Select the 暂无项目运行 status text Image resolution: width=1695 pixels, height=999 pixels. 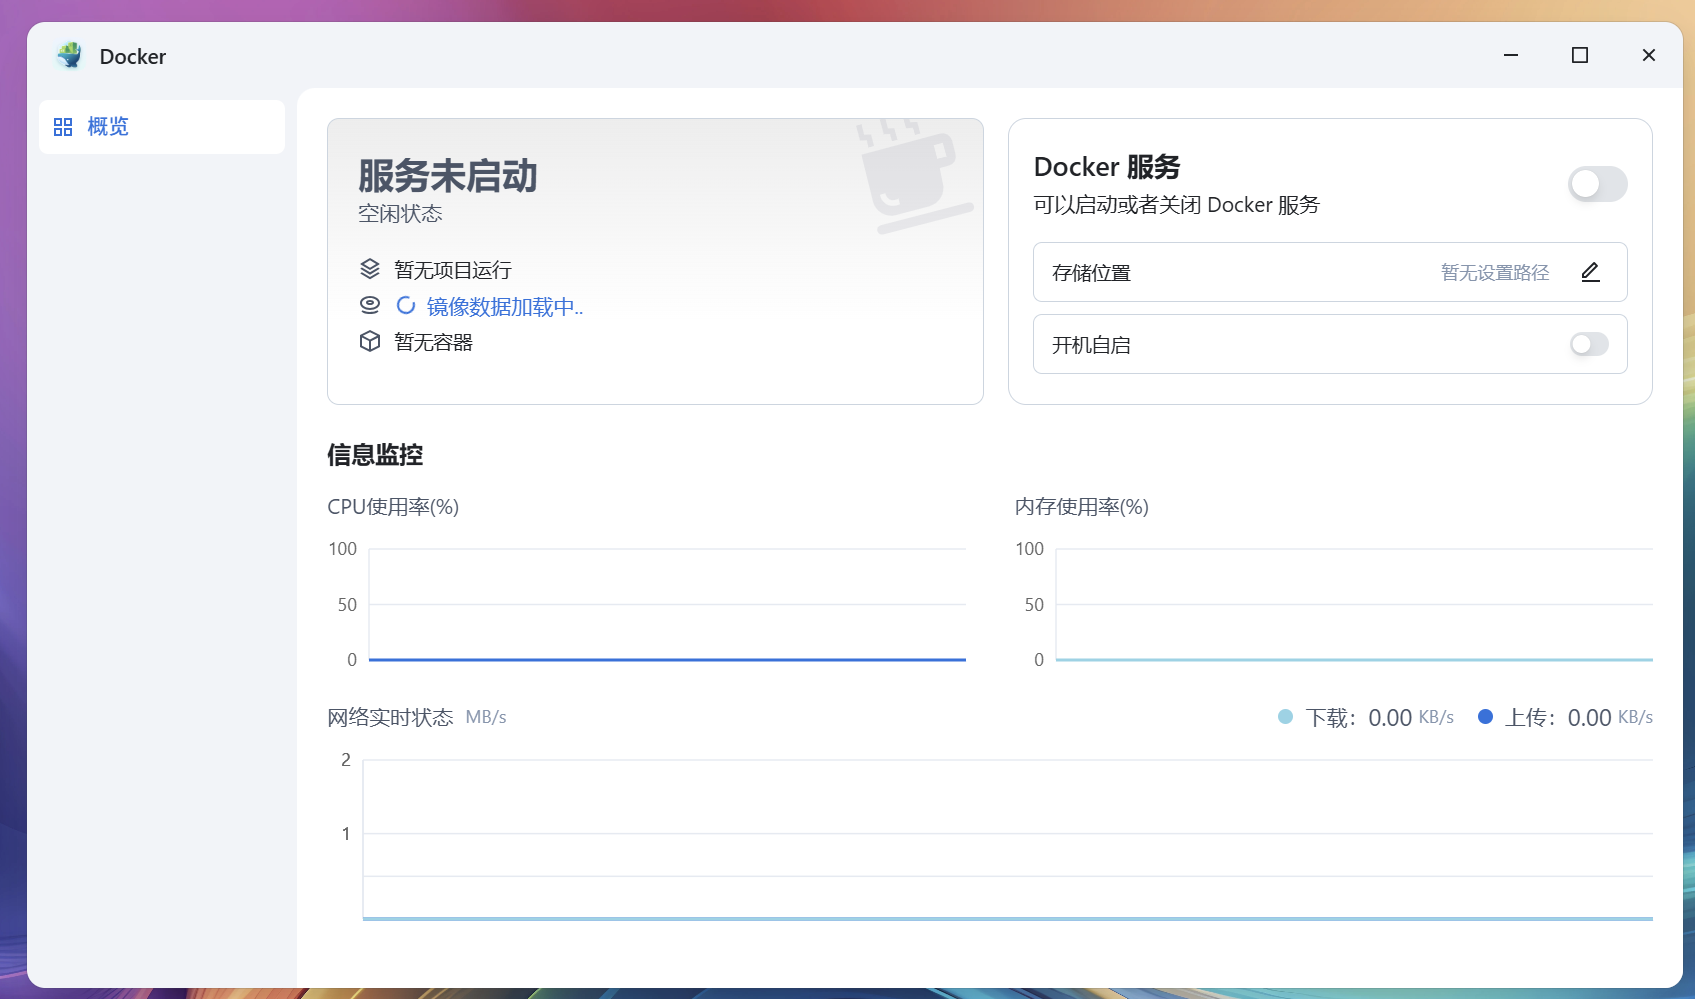coord(453,270)
